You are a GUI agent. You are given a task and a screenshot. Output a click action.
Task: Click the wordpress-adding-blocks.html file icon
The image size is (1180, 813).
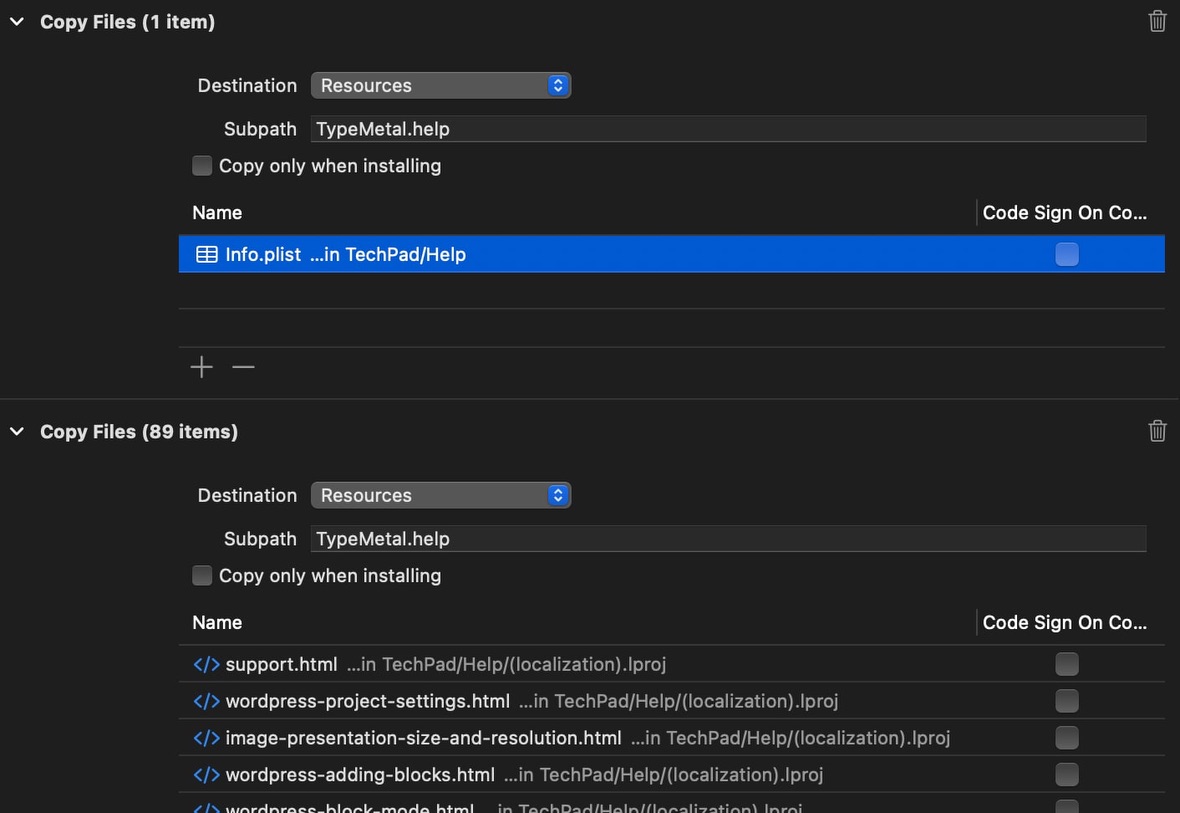click(x=206, y=775)
